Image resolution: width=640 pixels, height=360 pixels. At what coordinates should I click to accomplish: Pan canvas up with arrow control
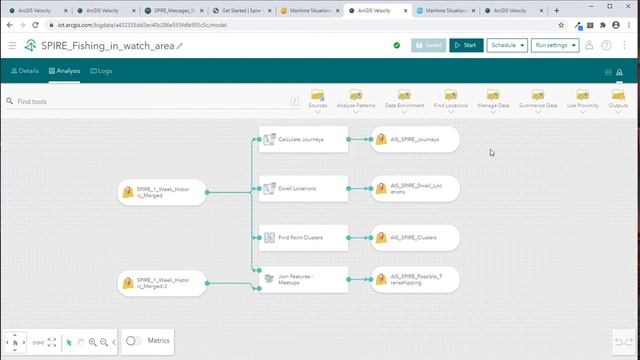pyautogui.click(x=15, y=335)
